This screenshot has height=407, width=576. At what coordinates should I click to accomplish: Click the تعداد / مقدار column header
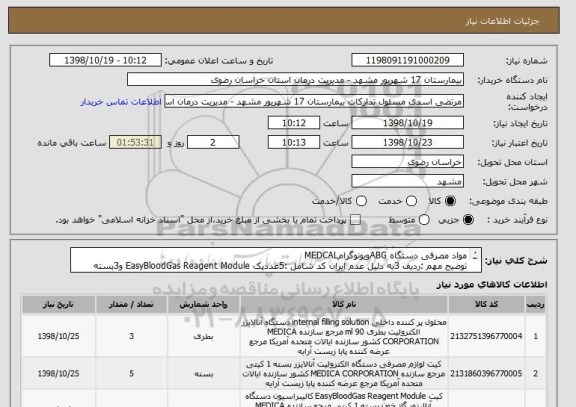[x=132, y=305]
